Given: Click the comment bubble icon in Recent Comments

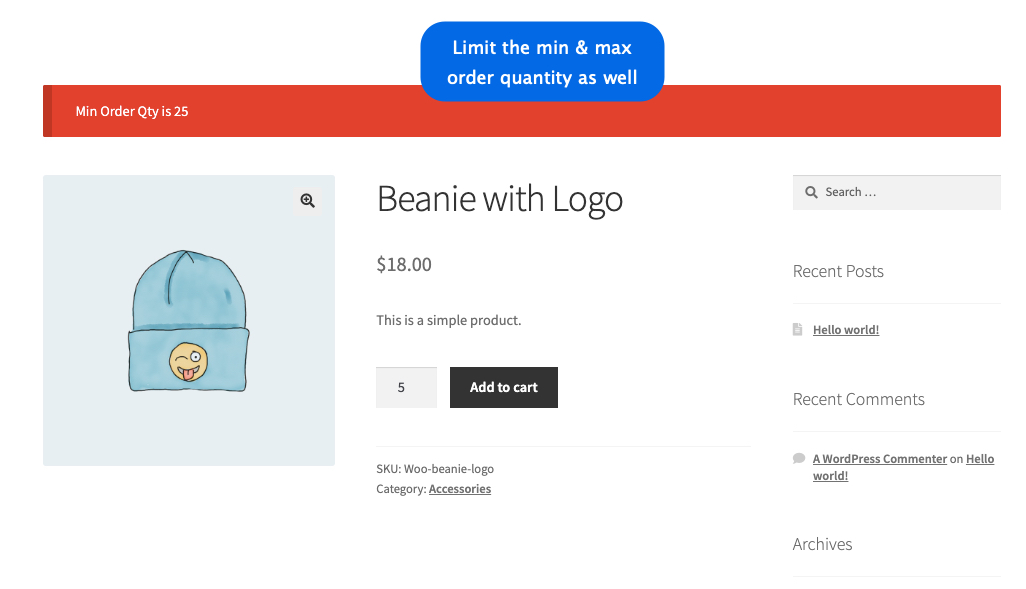Looking at the screenshot, I should [x=798, y=458].
